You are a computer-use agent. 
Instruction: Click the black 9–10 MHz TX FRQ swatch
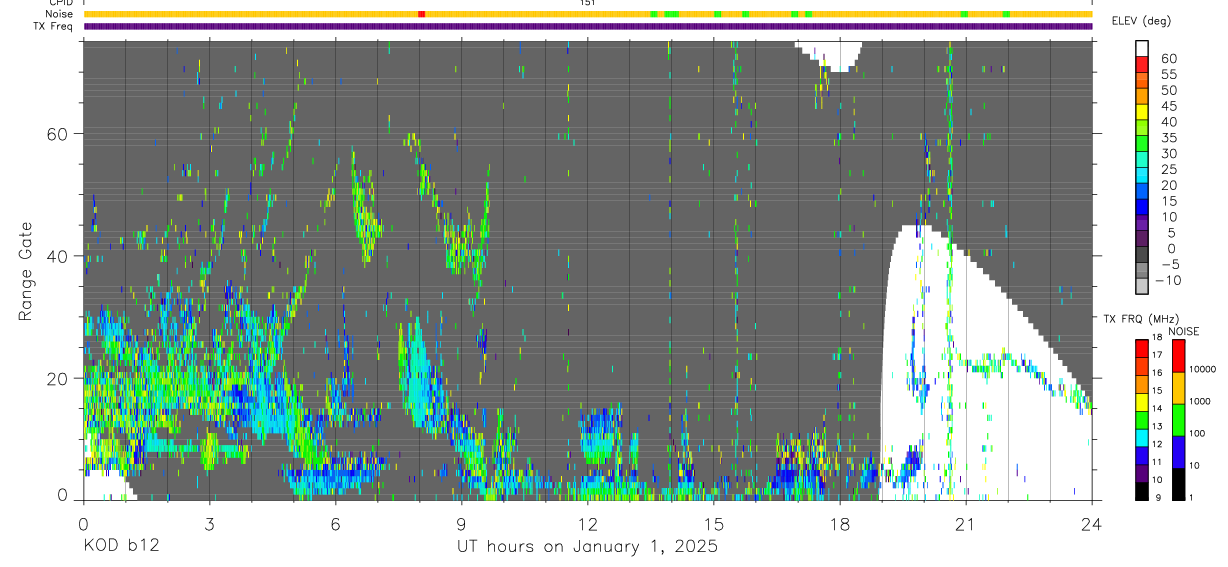(1142, 491)
